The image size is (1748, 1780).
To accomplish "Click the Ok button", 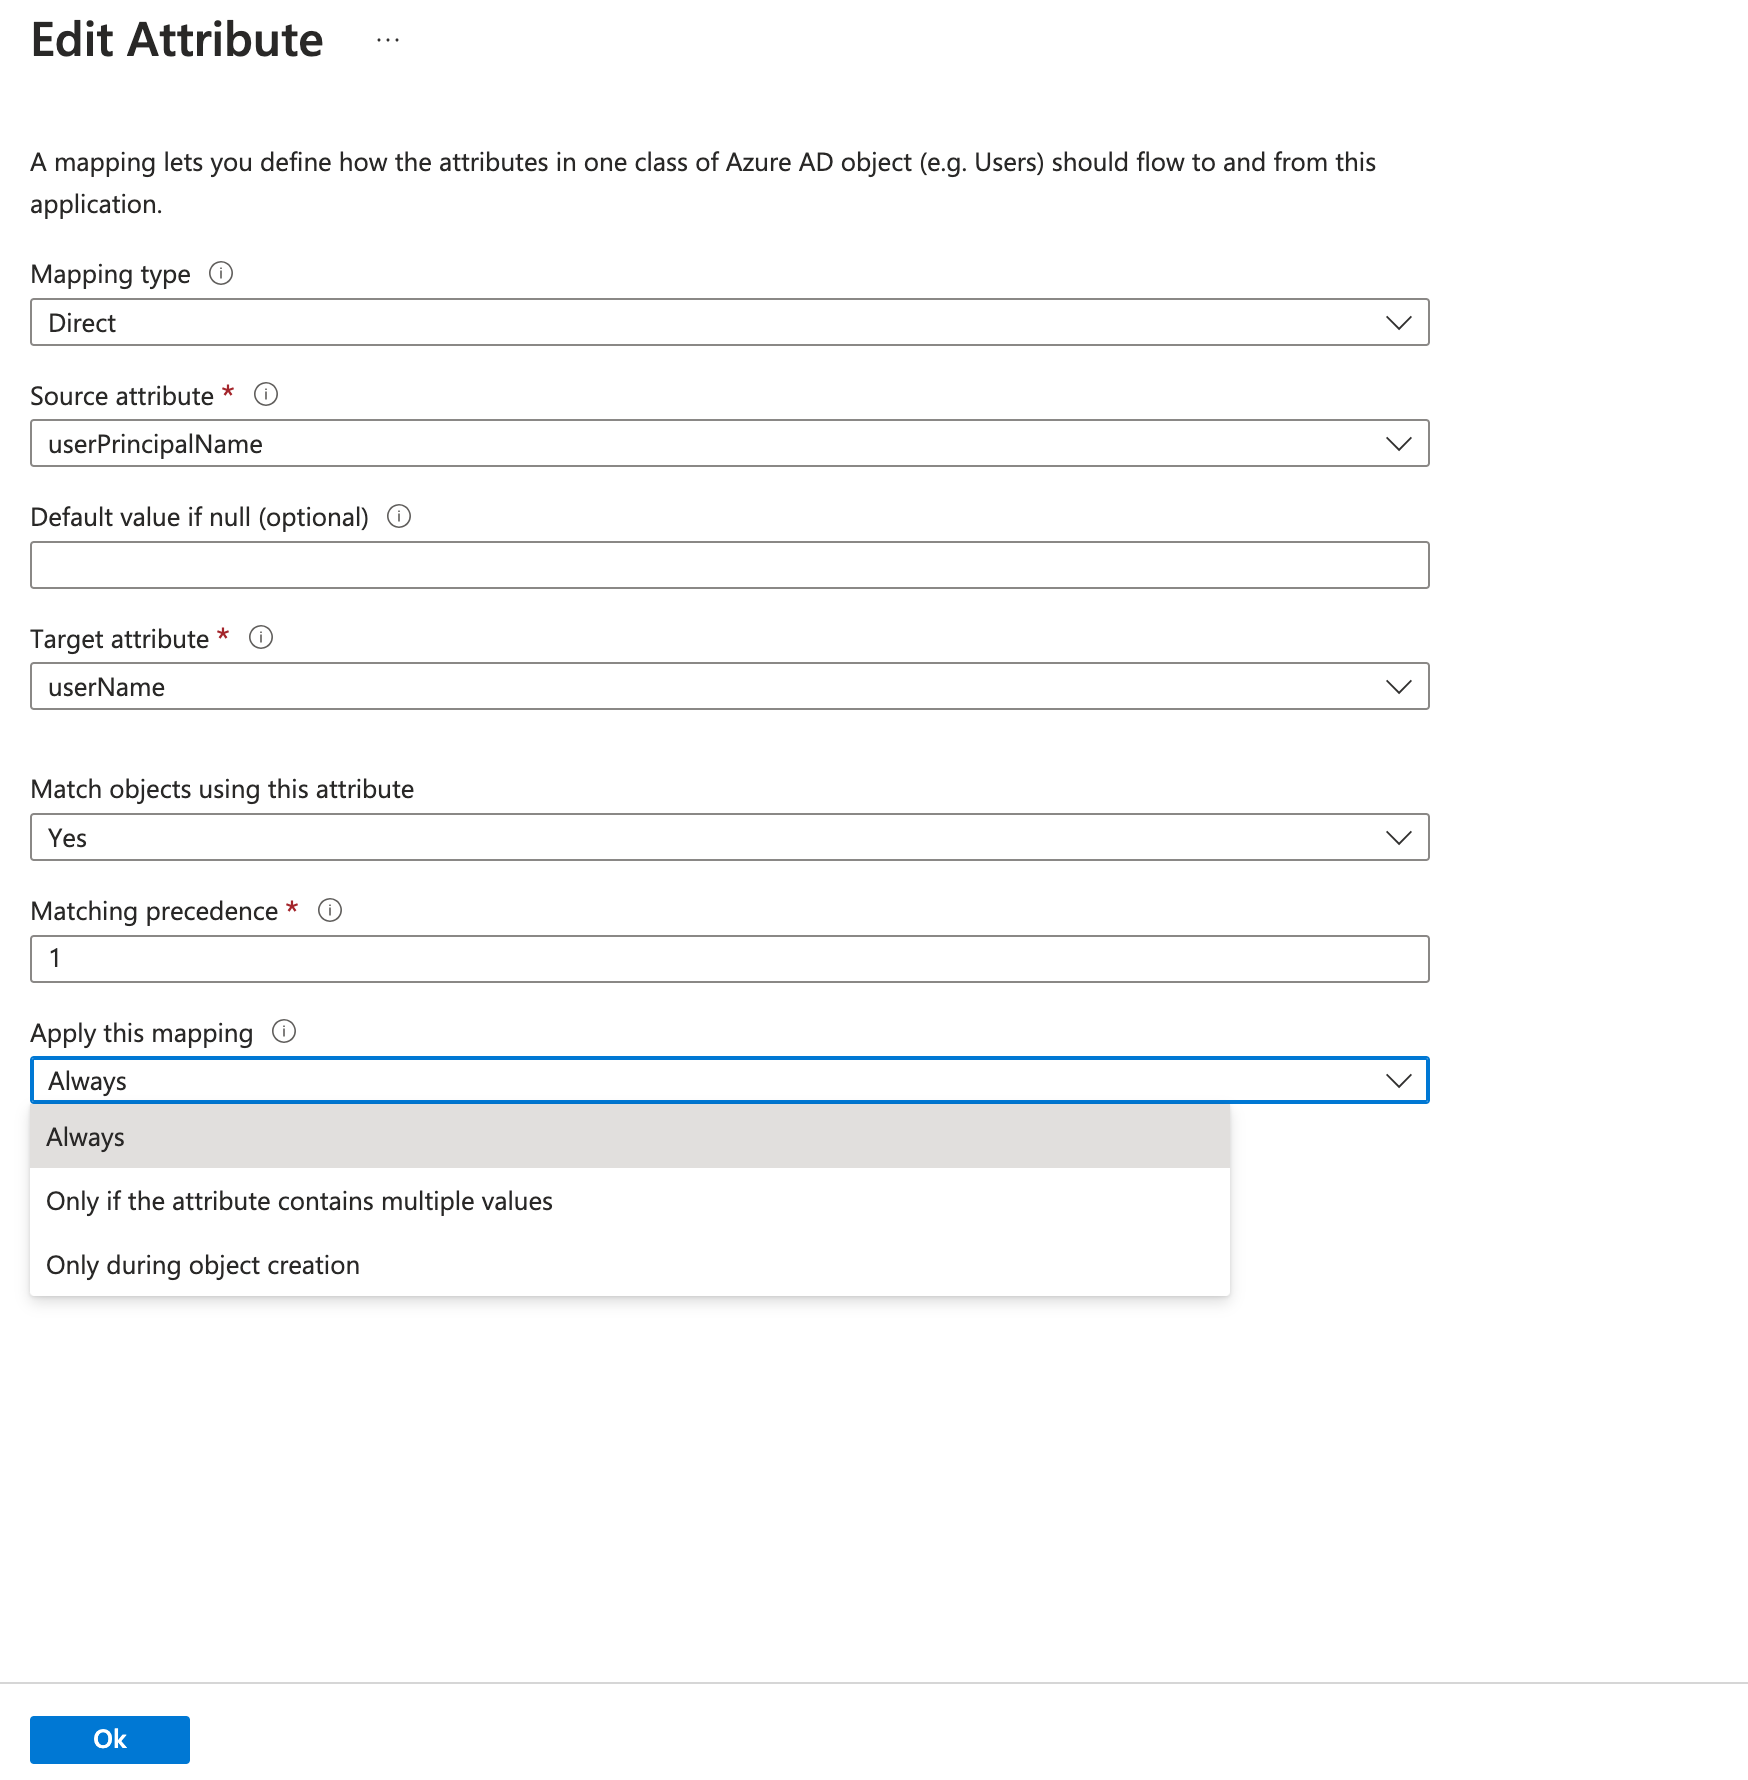I will tap(110, 1739).
